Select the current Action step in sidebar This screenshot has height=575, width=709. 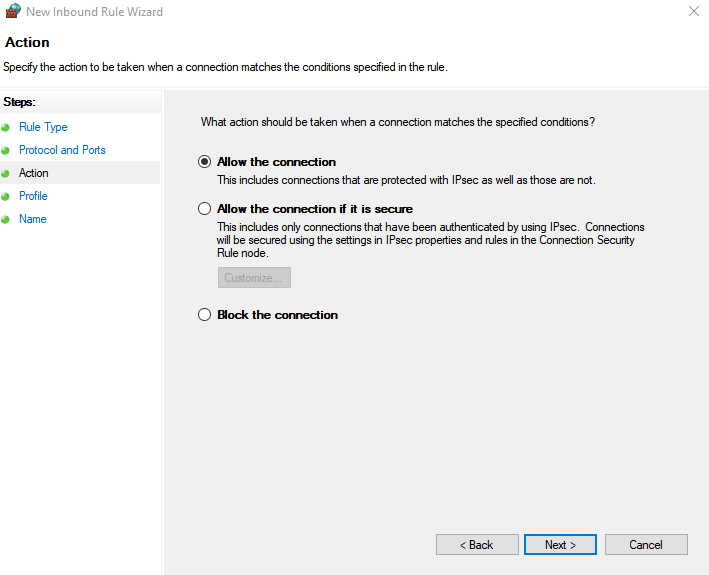pyautogui.click(x=33, y=173)
